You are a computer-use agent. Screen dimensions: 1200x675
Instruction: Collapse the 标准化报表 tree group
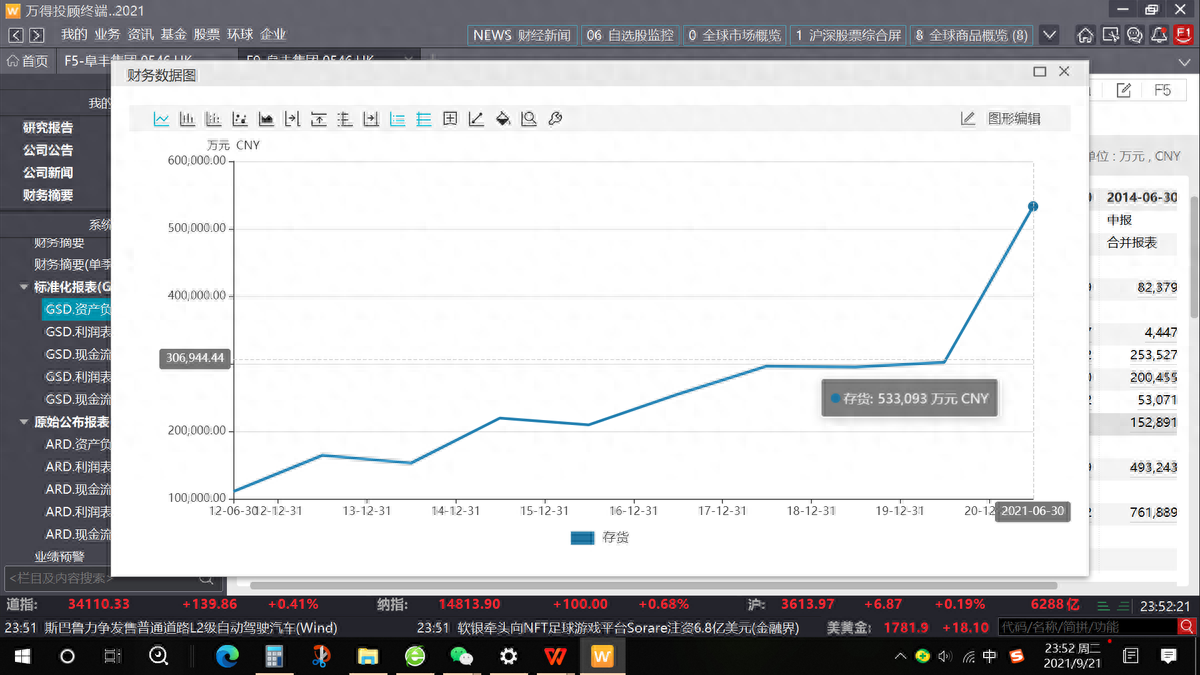coord(25,287)
